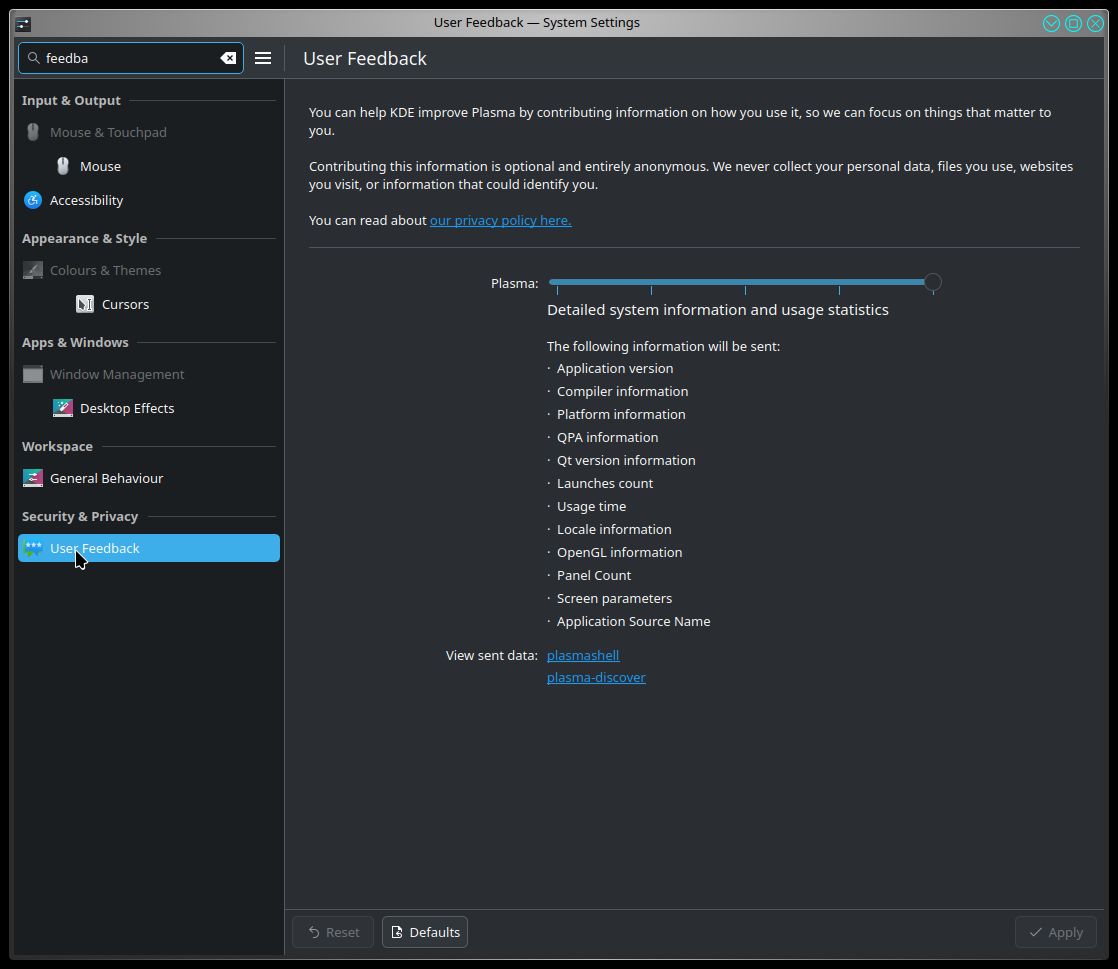Click the Apply button

1056,932
